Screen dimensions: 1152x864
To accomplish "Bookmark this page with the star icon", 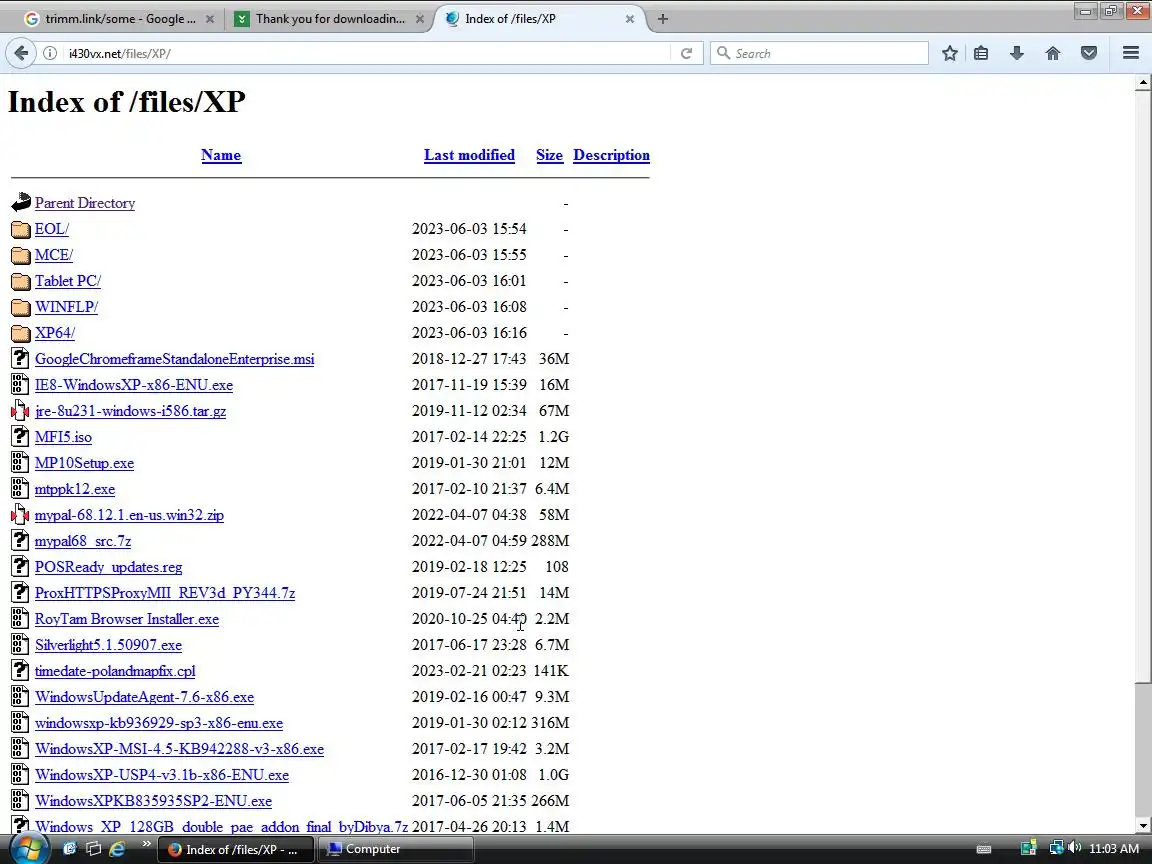I will point(949,53).
